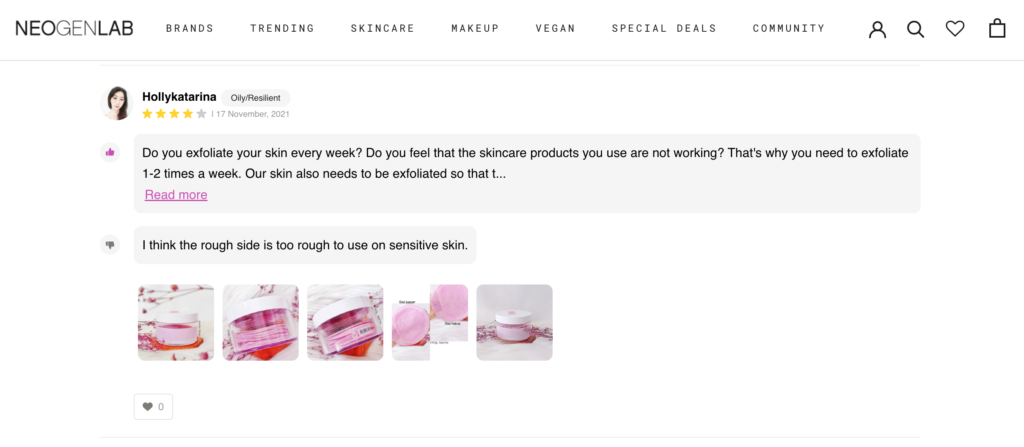The width and height of the screenshot is (1024, 447).
Task: Open the first review photo thumbnail
Action: 176,322
